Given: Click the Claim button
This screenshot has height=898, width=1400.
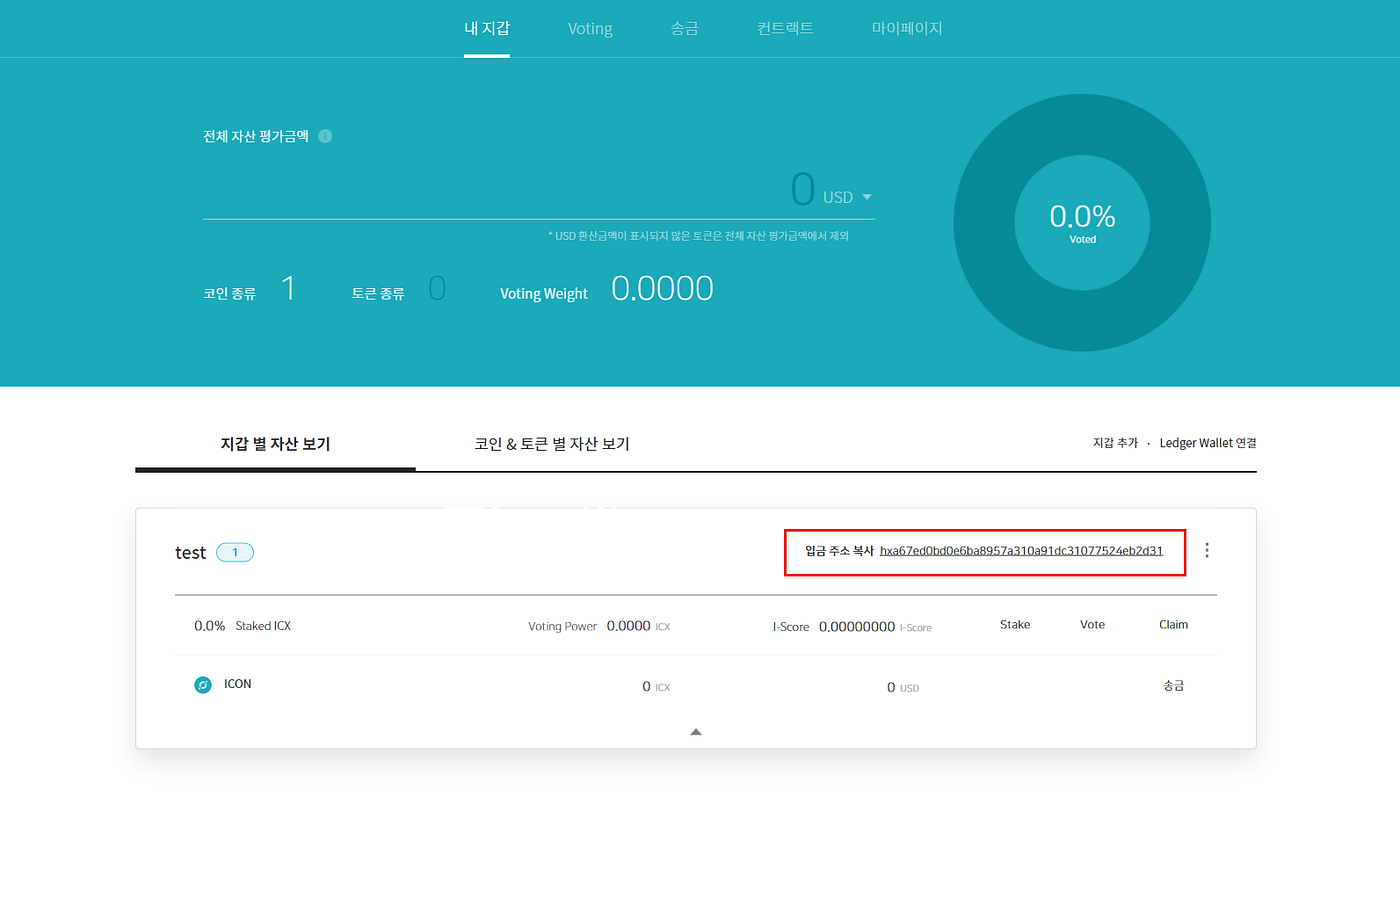Looking at the screenshot, I should (1173, 624).
